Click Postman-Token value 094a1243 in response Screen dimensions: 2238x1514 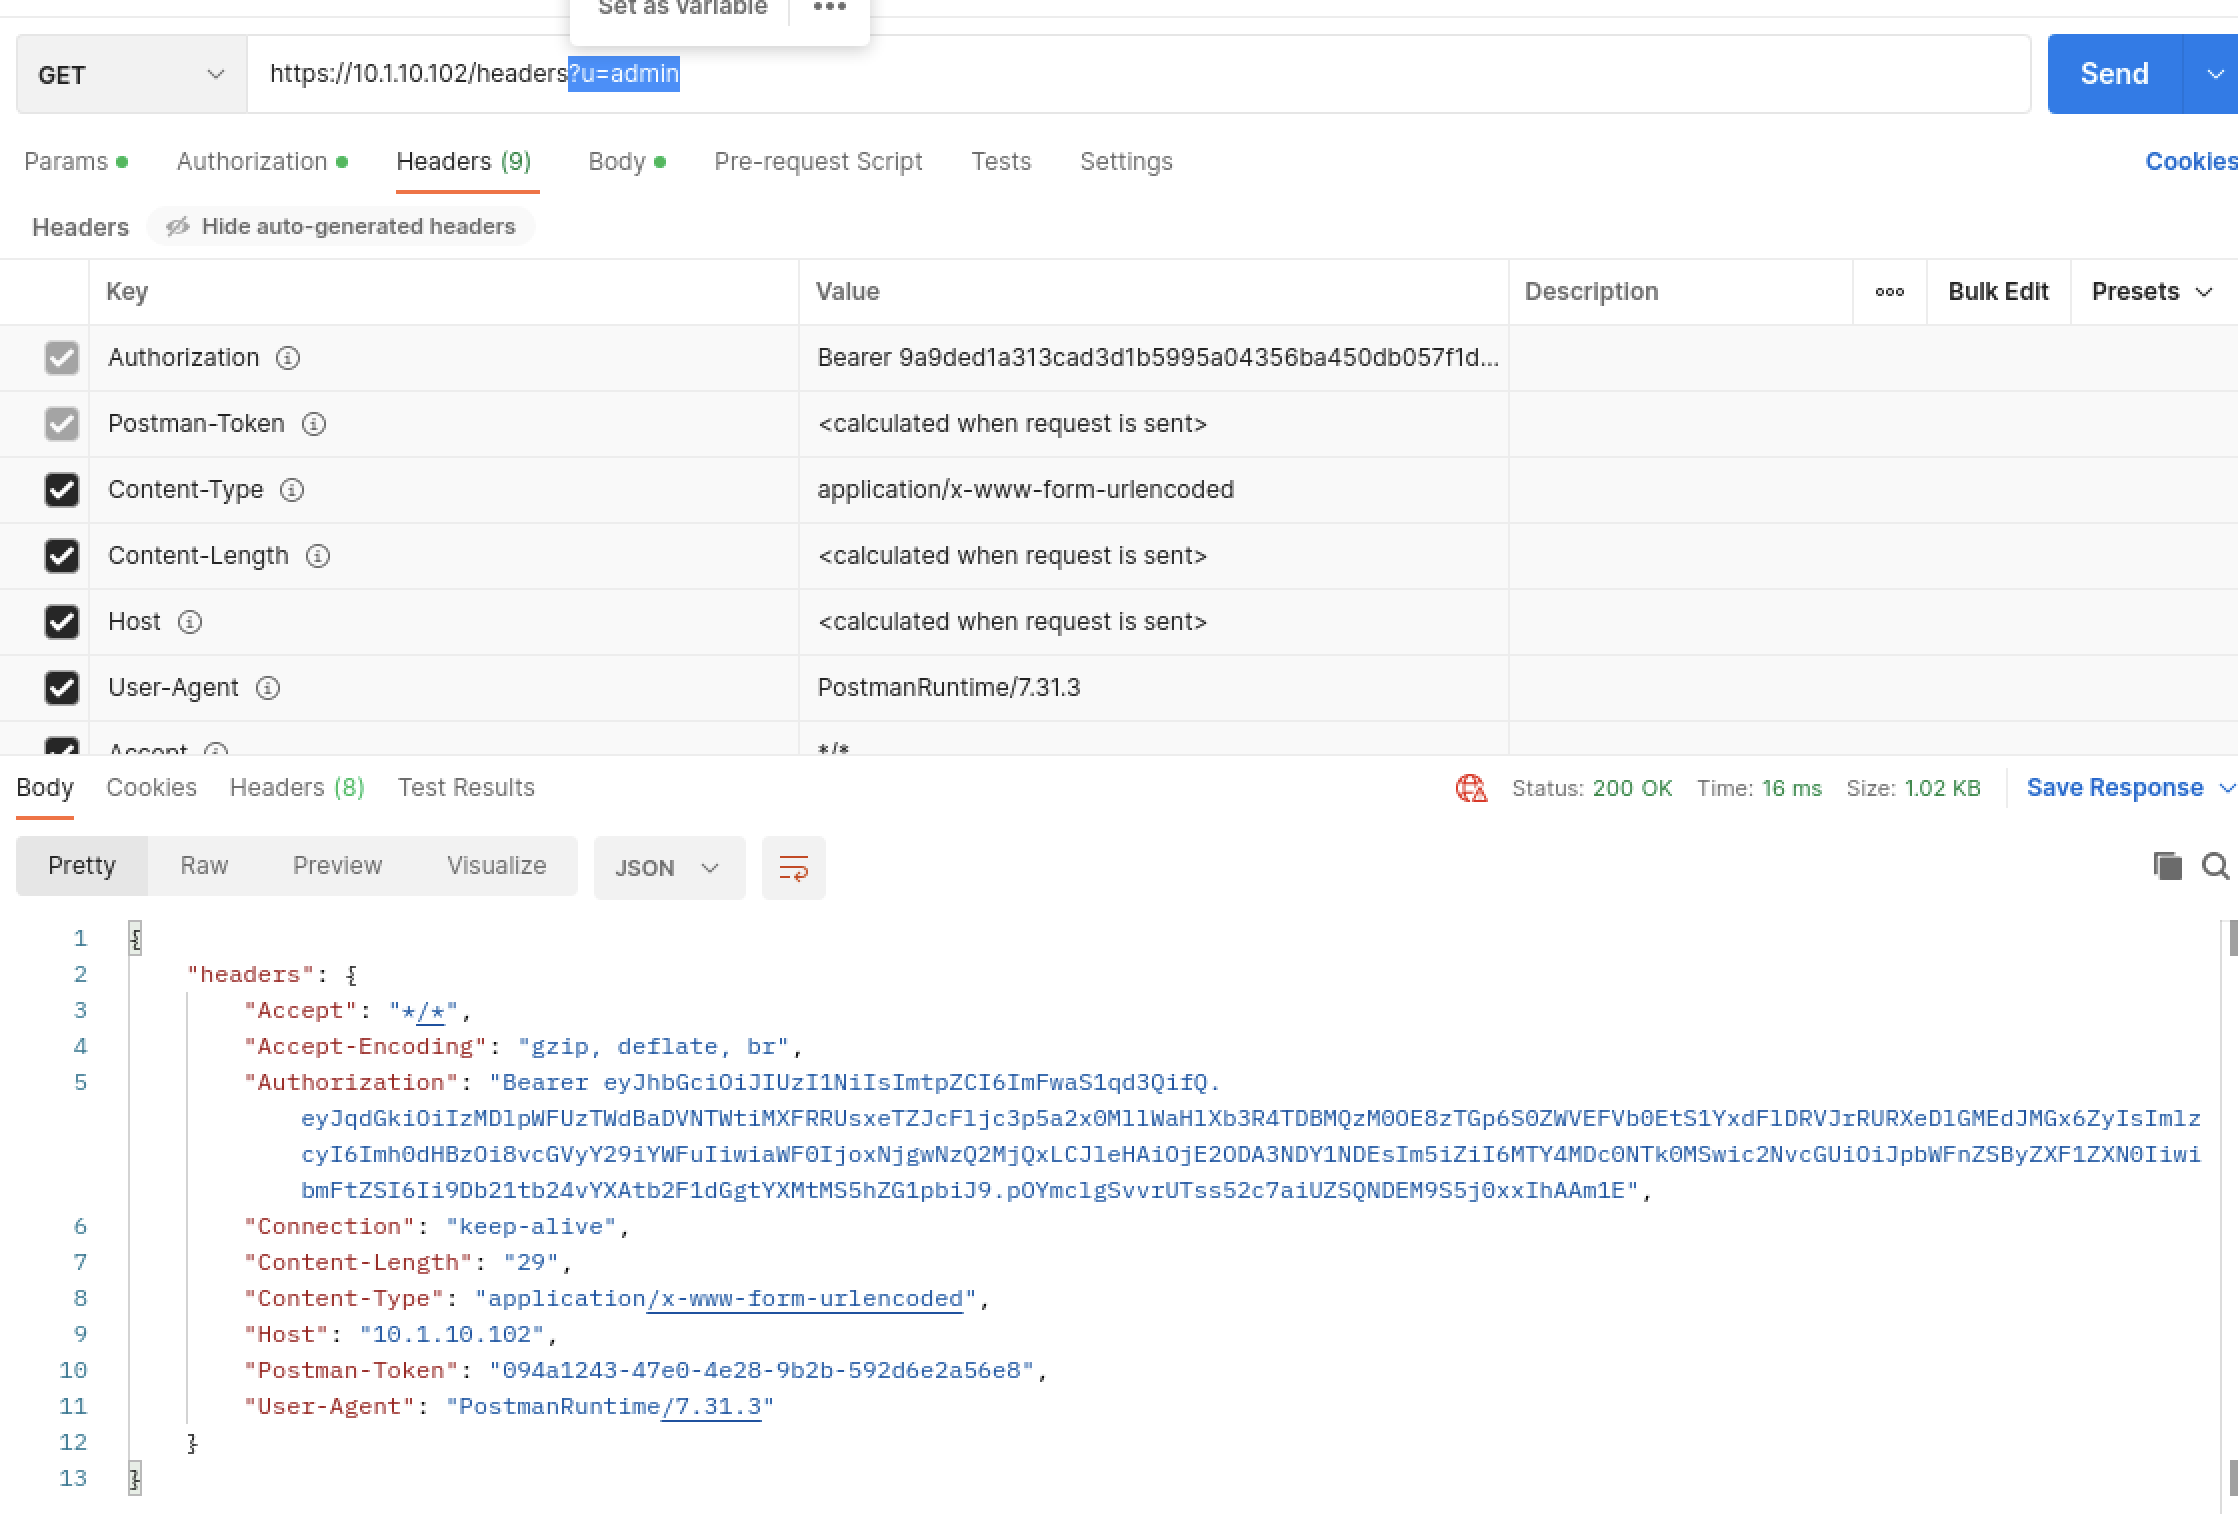(x=761, y=1370)
